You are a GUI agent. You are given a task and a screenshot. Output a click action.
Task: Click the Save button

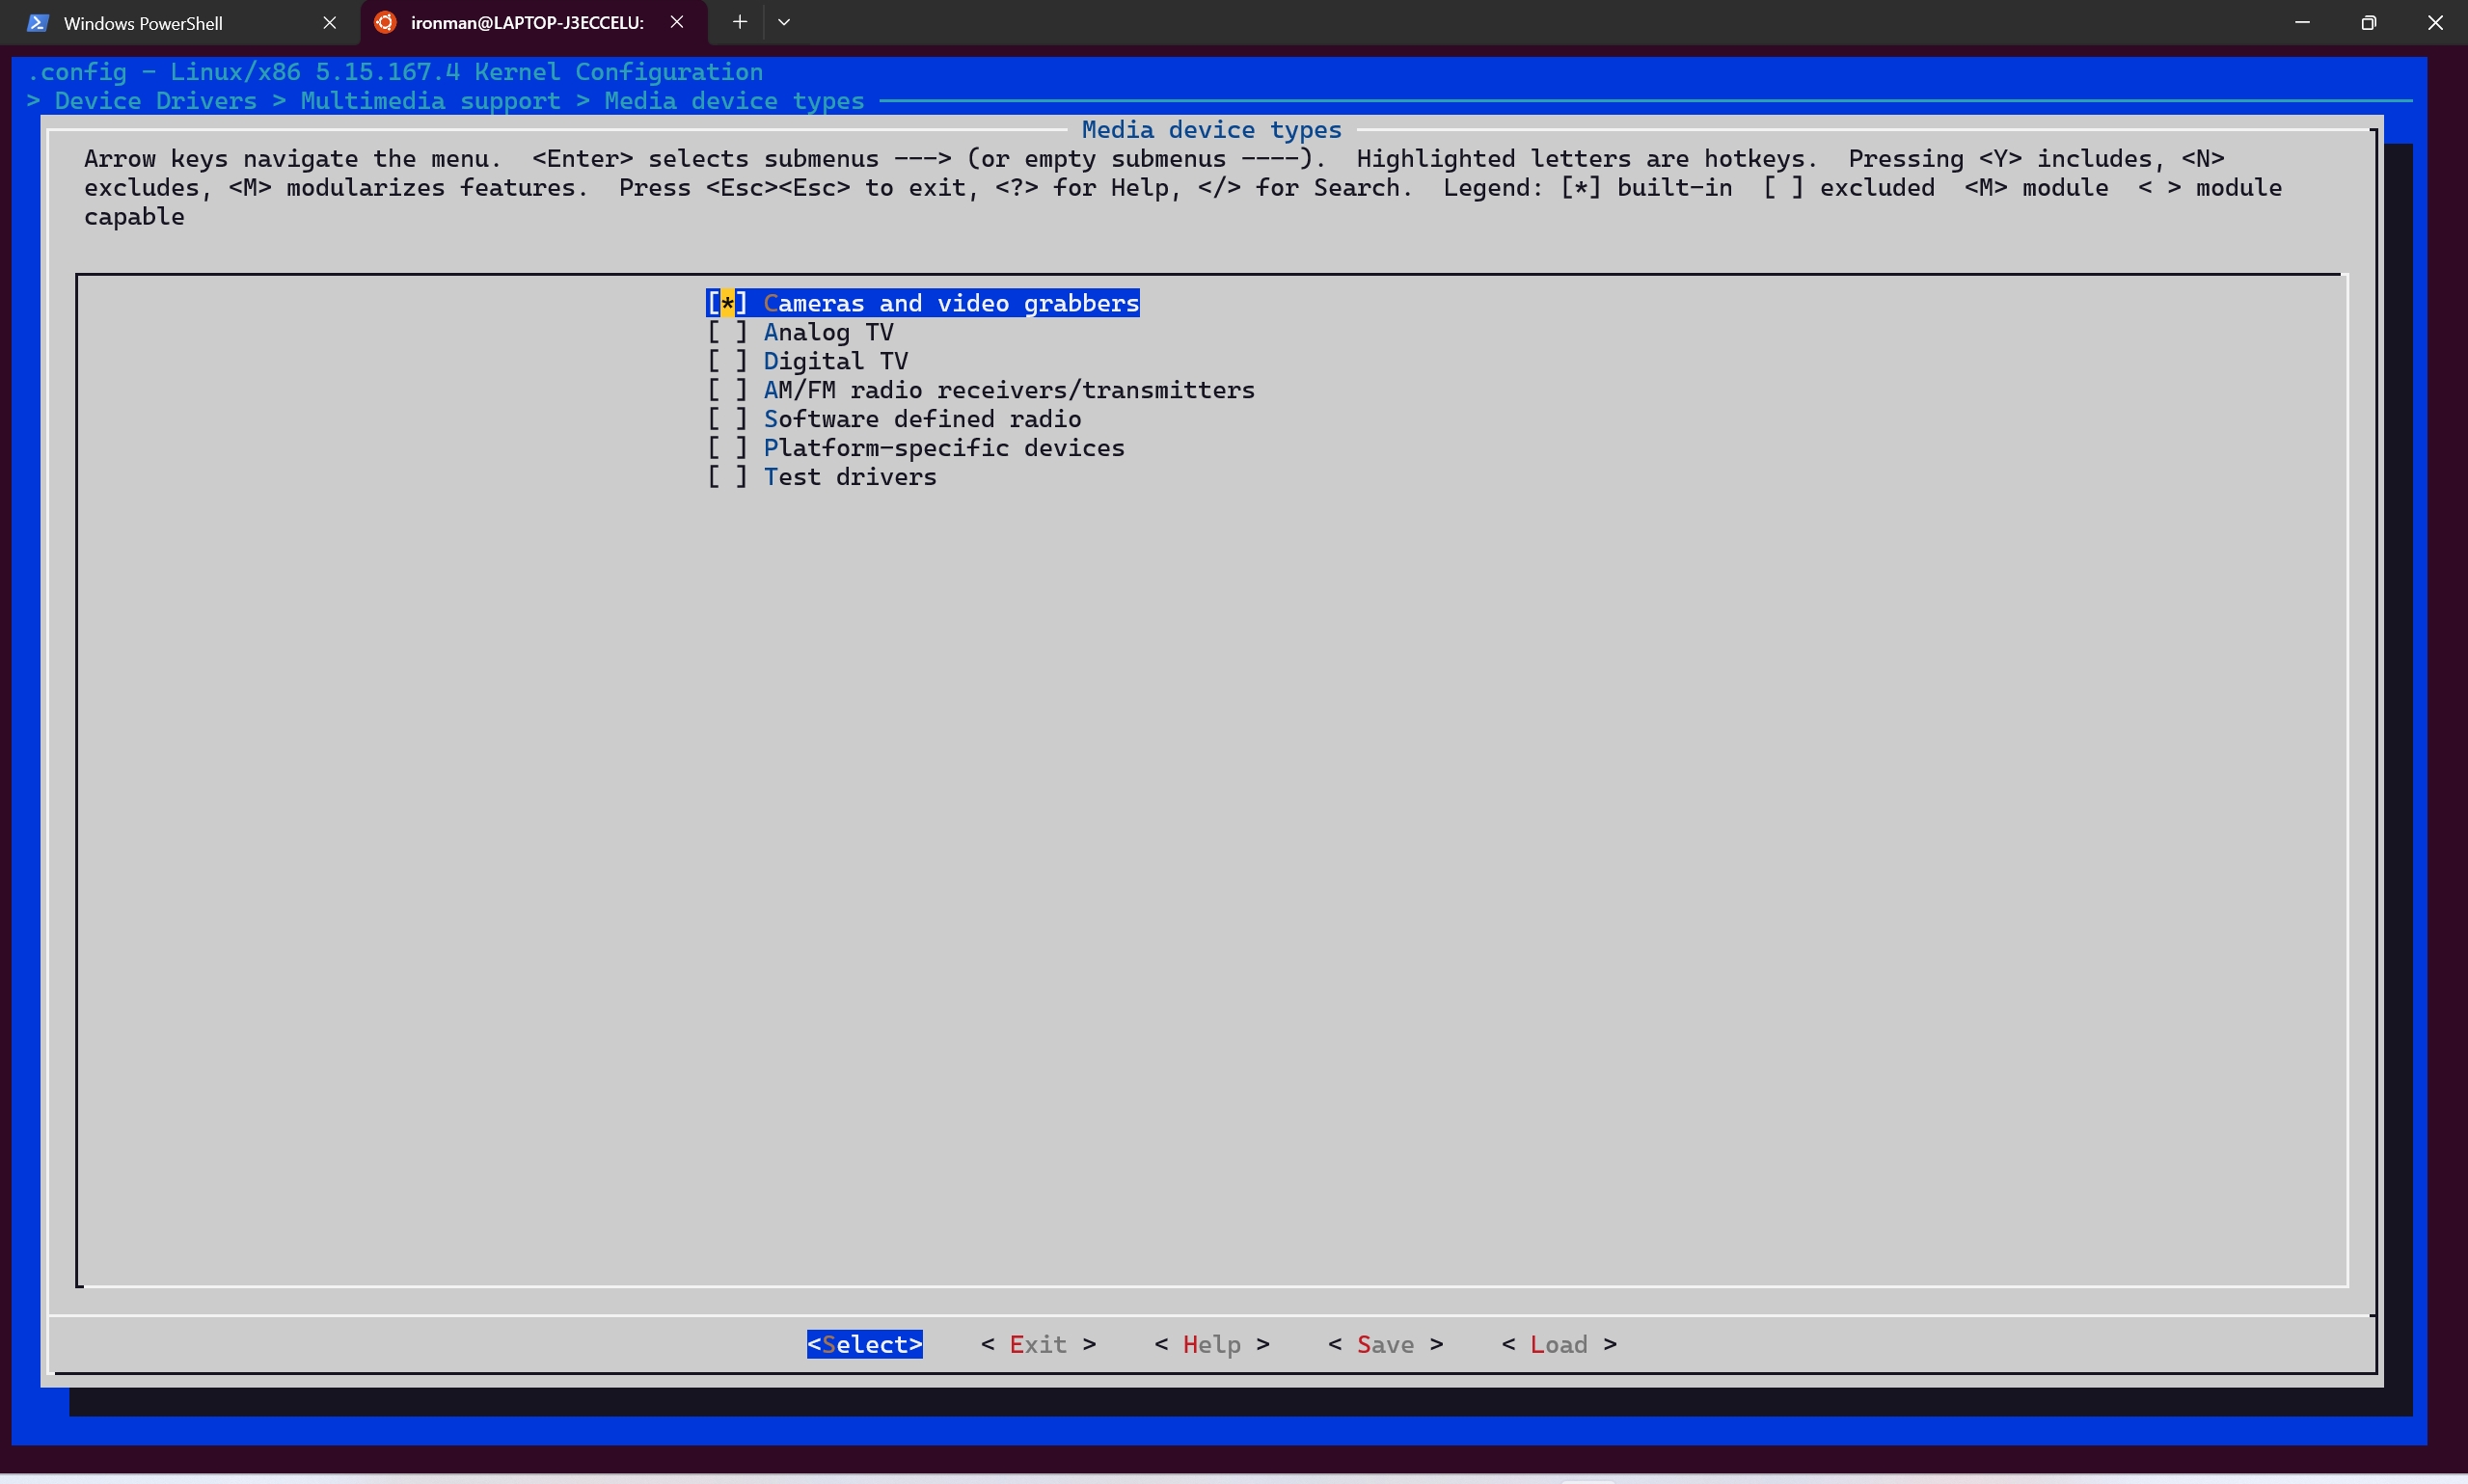[1385, 1344]
